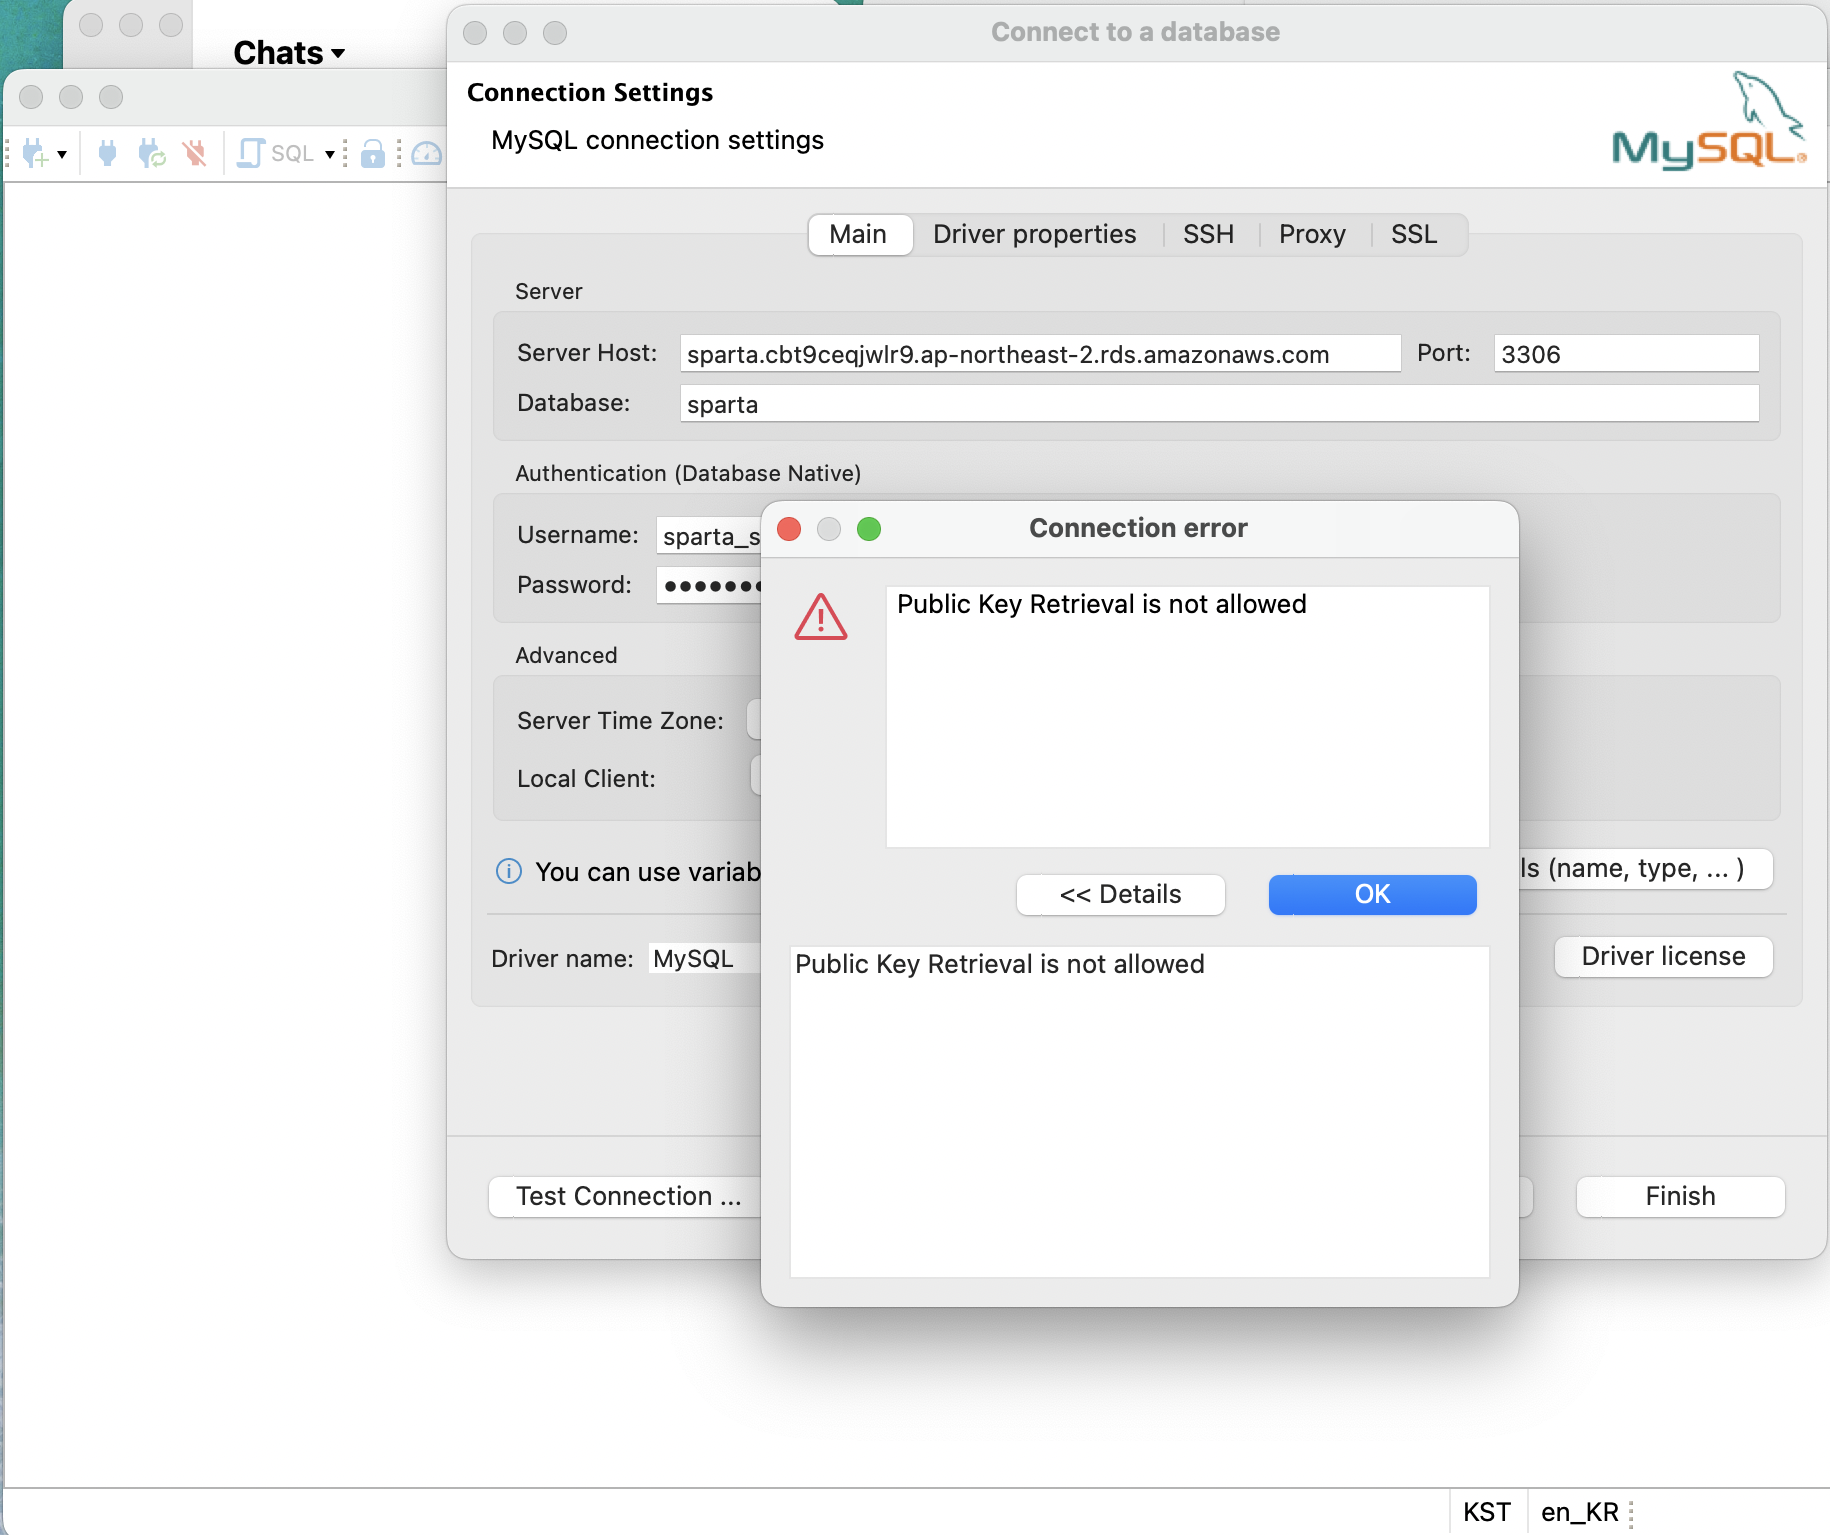Click the Server Host input field
This screenshot has height=1535, width=1830.
tap(1040, 354)
